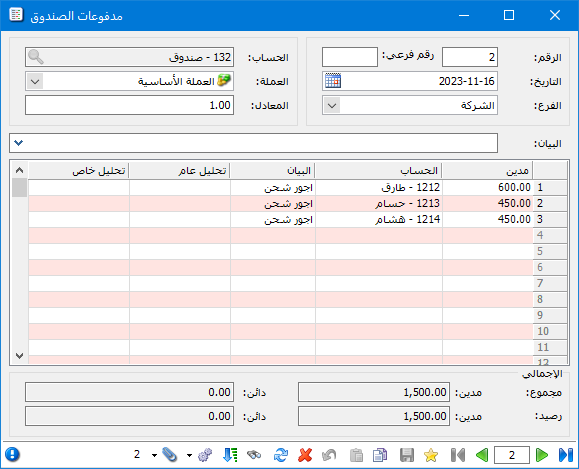579x469 pixels.
Task: Go to next record with green arrow
Action: pos(542,455)
